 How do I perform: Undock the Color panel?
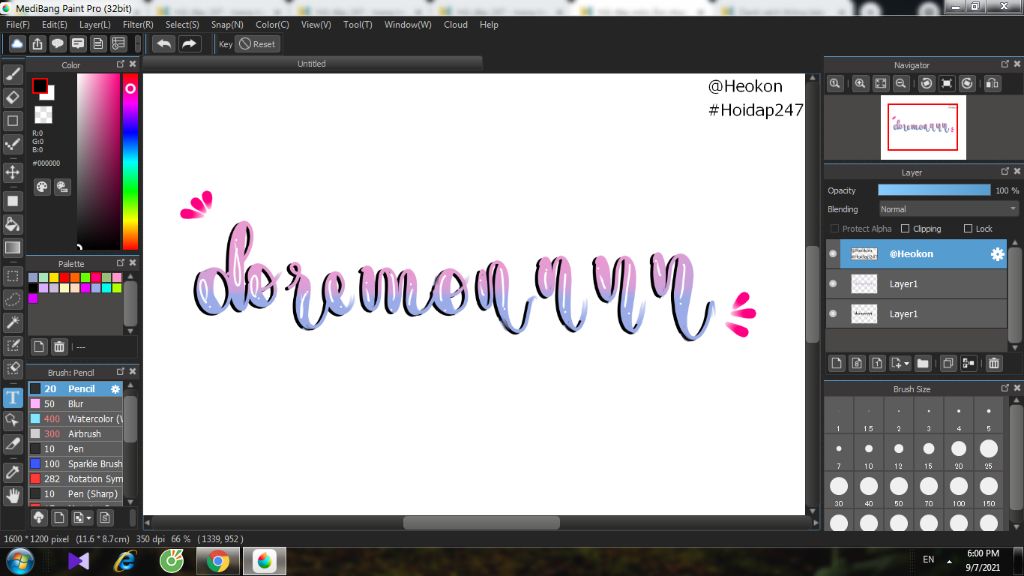(x=120, y=64)
